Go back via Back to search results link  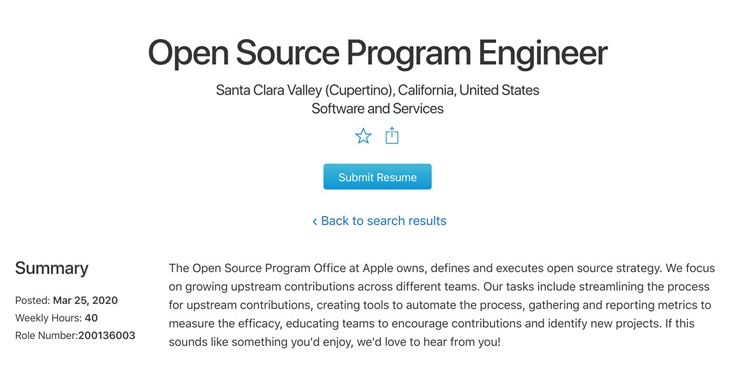379,221
